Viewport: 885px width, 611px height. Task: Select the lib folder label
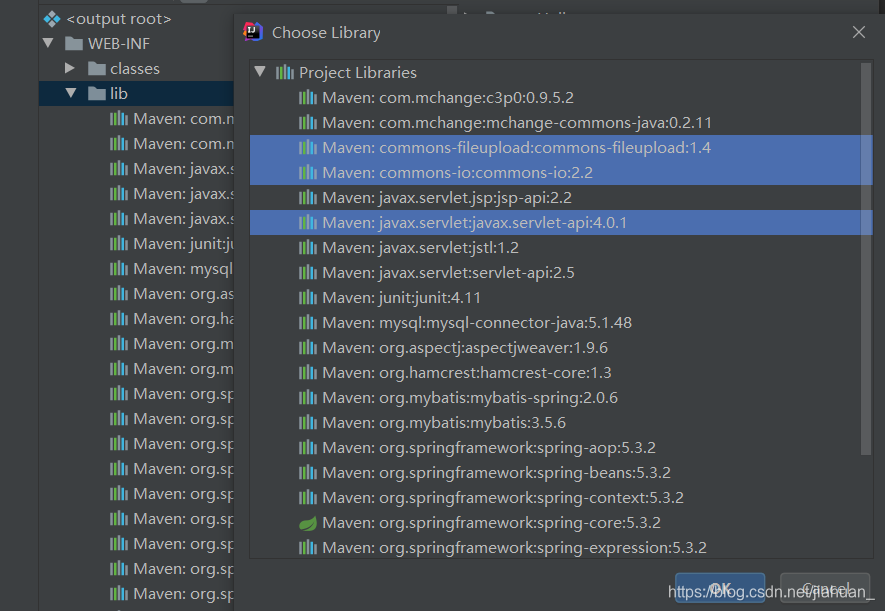(119, 94)
